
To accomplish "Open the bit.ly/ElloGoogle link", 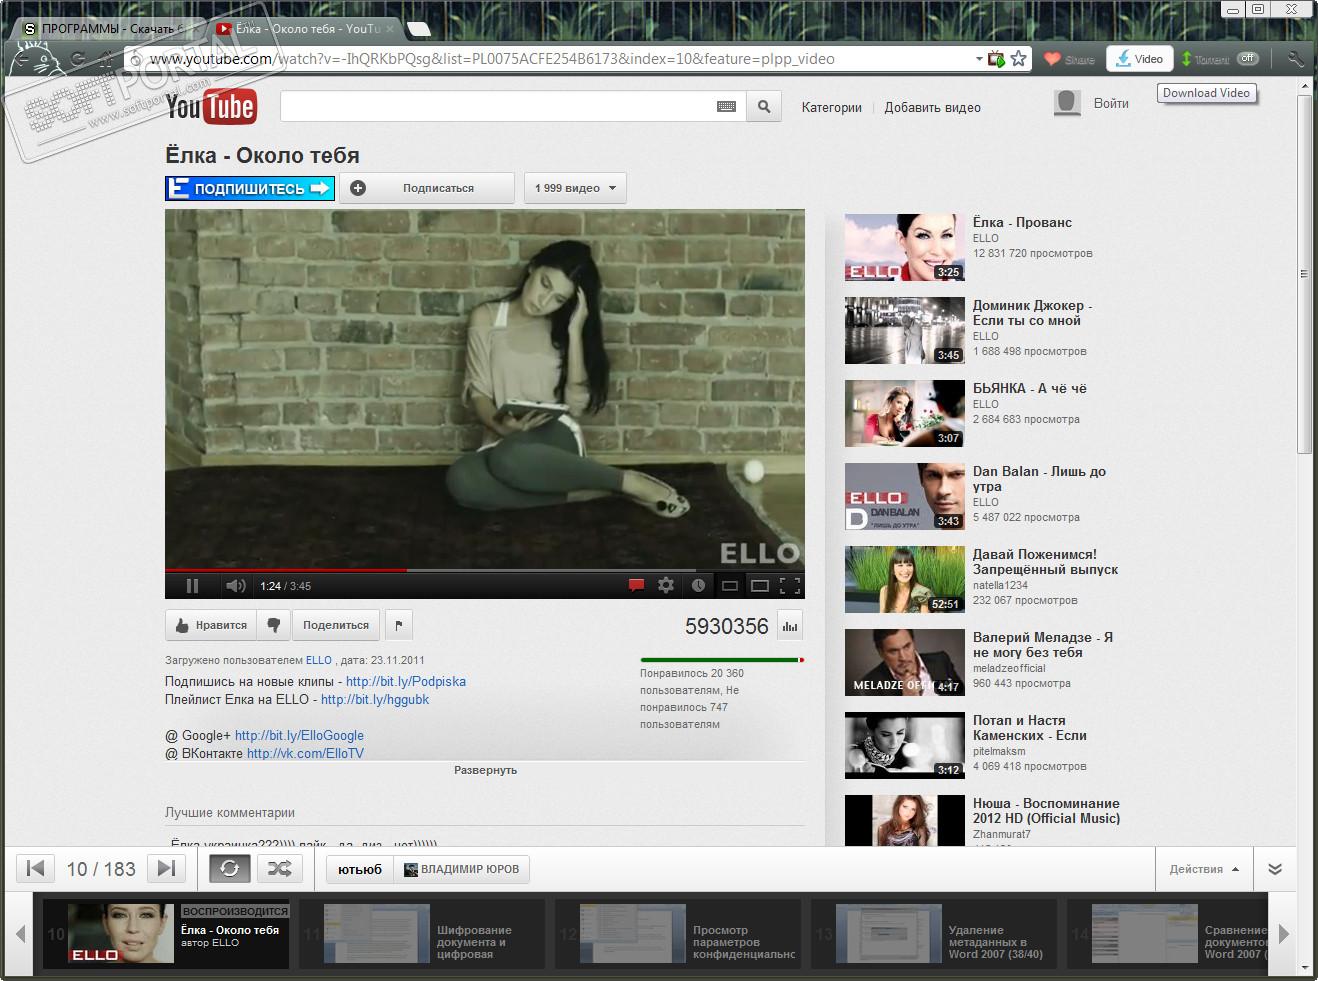I will (299, 736).
